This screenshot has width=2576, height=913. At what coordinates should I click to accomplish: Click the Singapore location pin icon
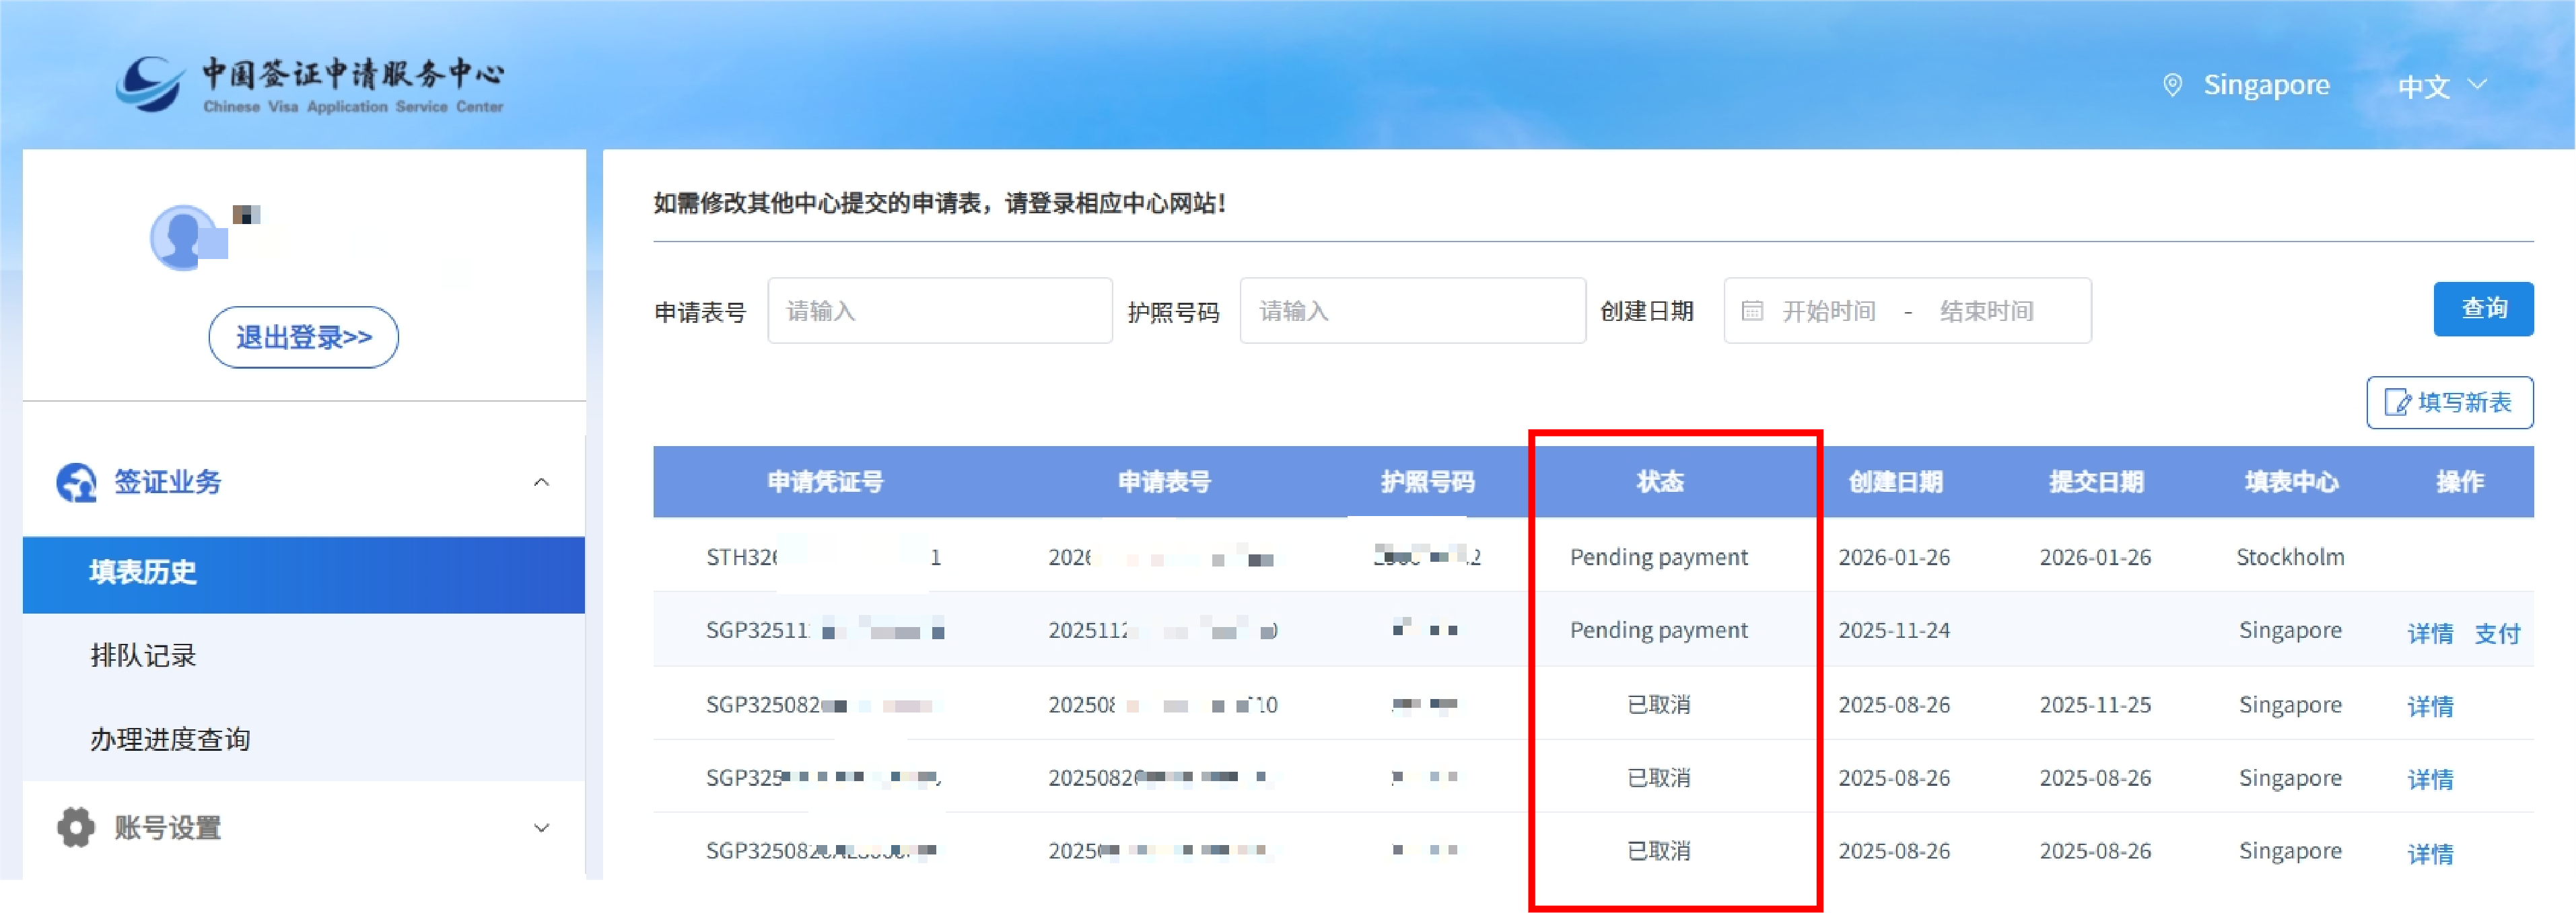tap(2172, 85)
